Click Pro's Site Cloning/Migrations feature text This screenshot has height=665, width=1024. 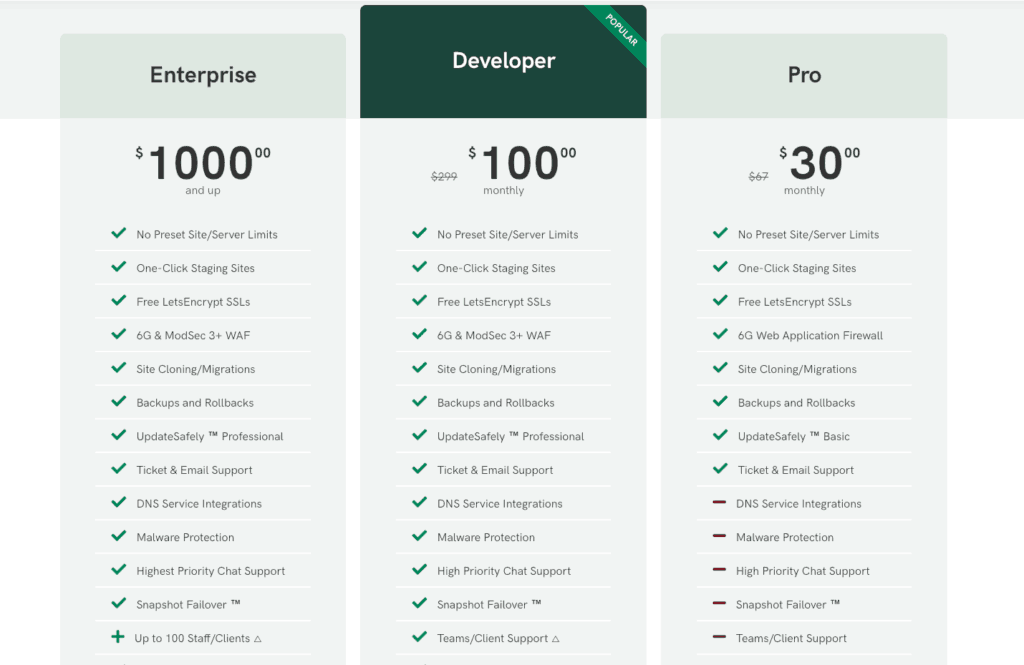(x=797, y=369)
